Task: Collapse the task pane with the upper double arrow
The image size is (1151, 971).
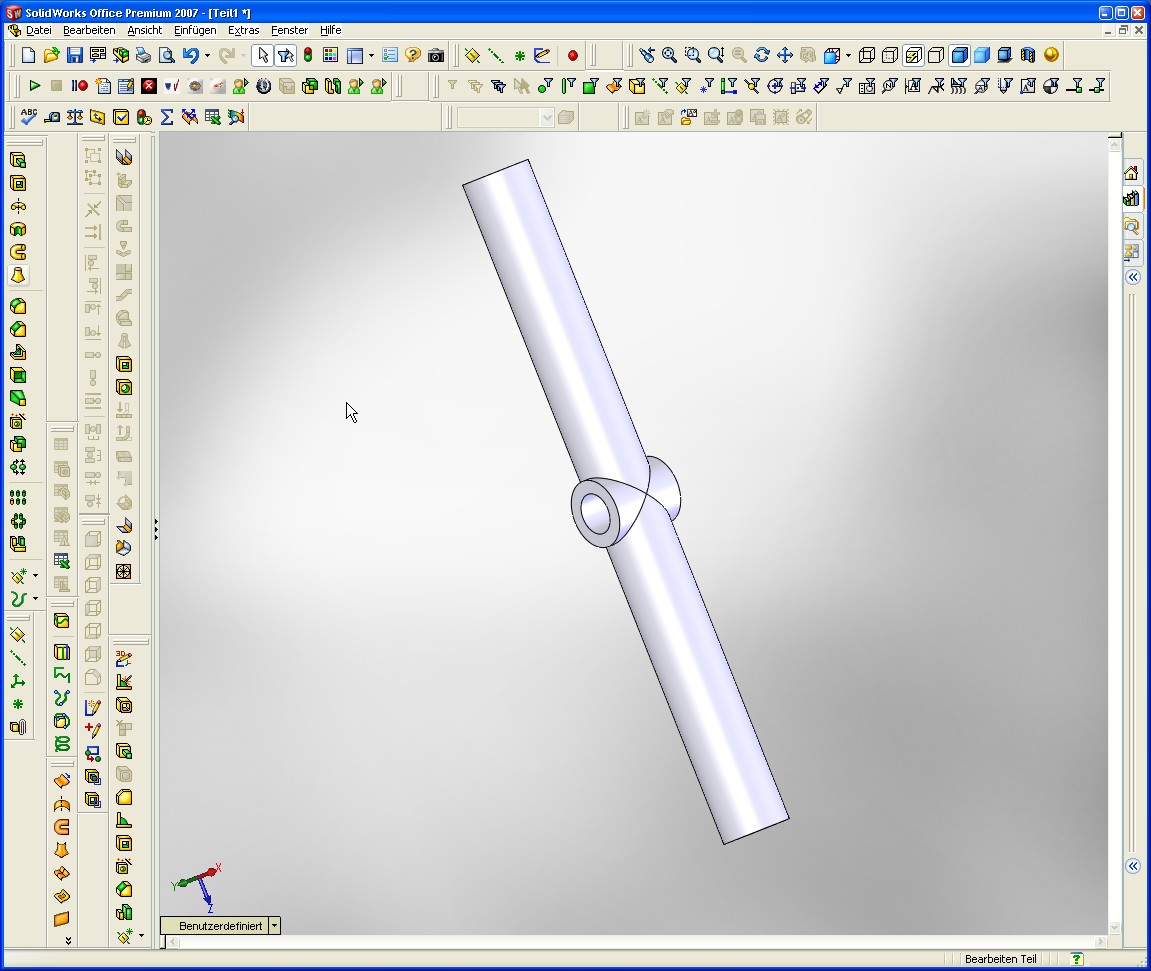Action: 1133,277
